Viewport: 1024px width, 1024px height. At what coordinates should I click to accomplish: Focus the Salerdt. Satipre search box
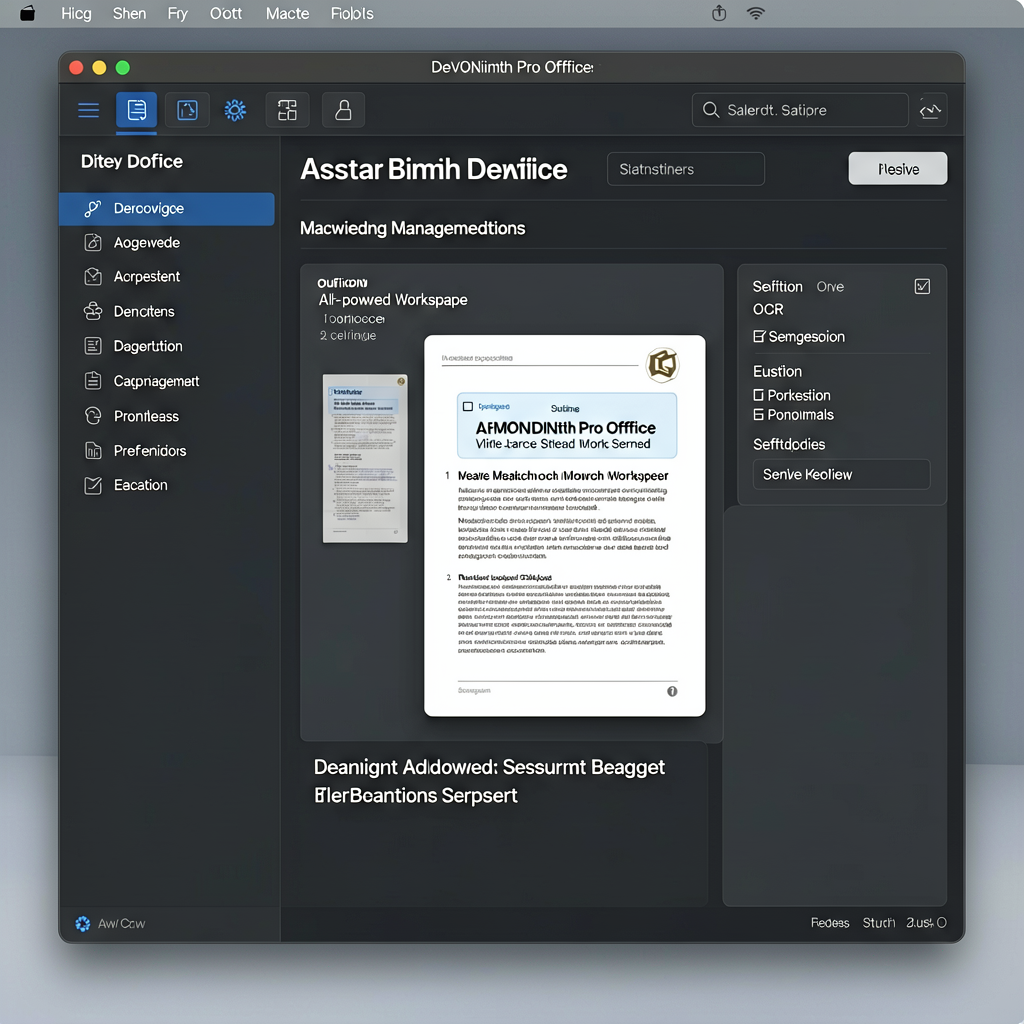tap(800, 110)
